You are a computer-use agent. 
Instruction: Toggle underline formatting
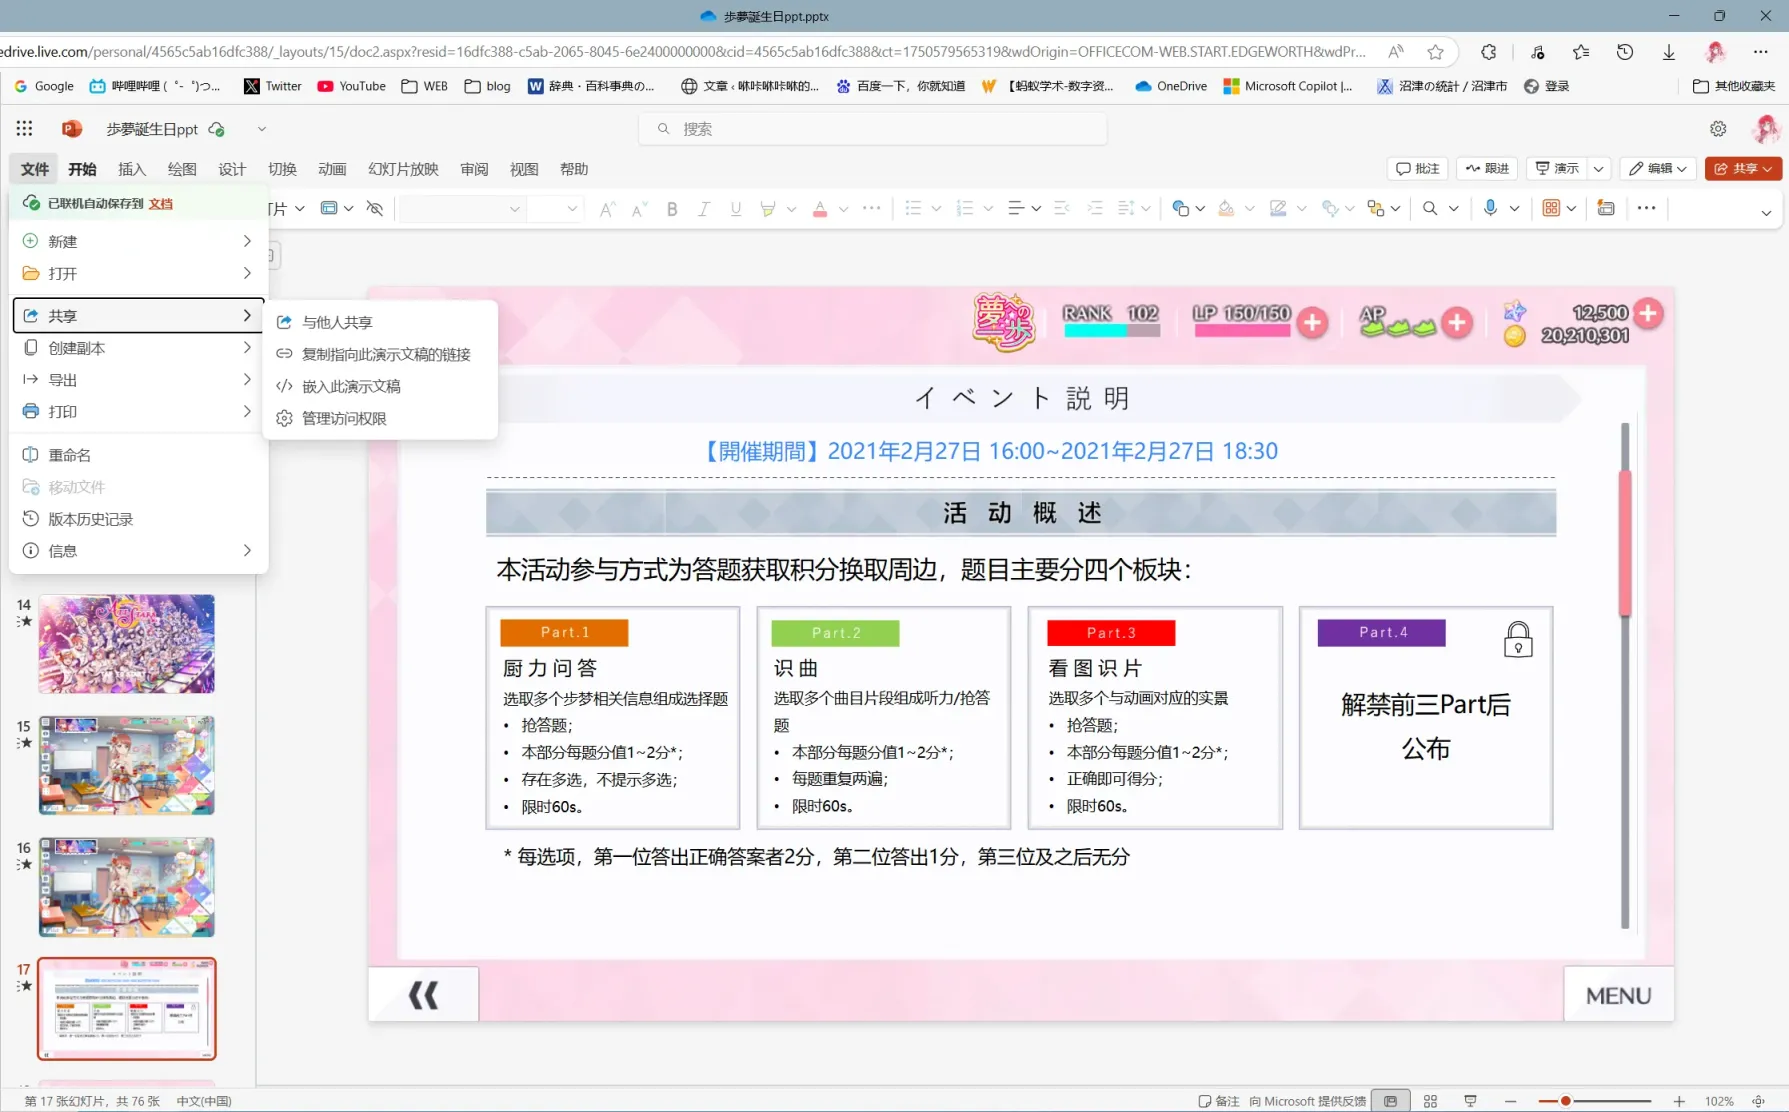[x=736, y=208]
